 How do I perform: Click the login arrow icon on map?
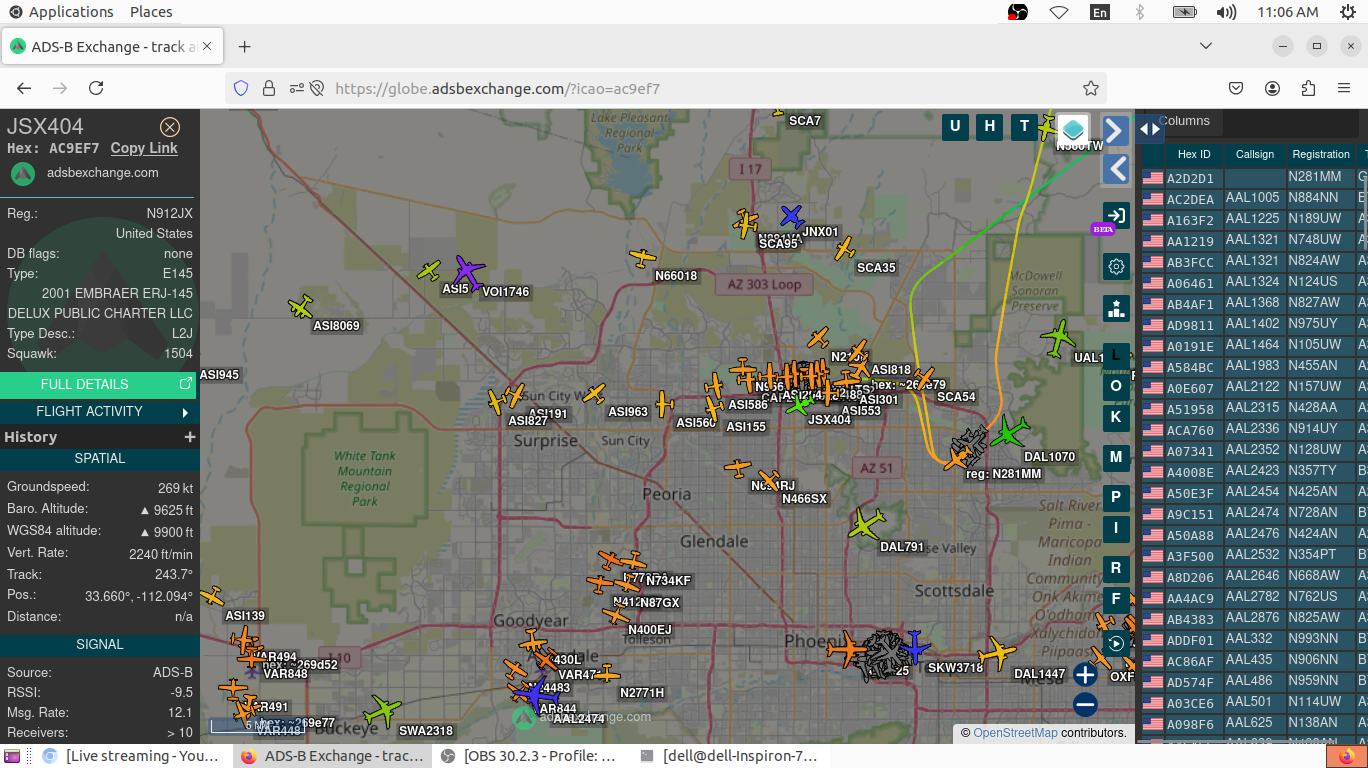click(1116, 215)
